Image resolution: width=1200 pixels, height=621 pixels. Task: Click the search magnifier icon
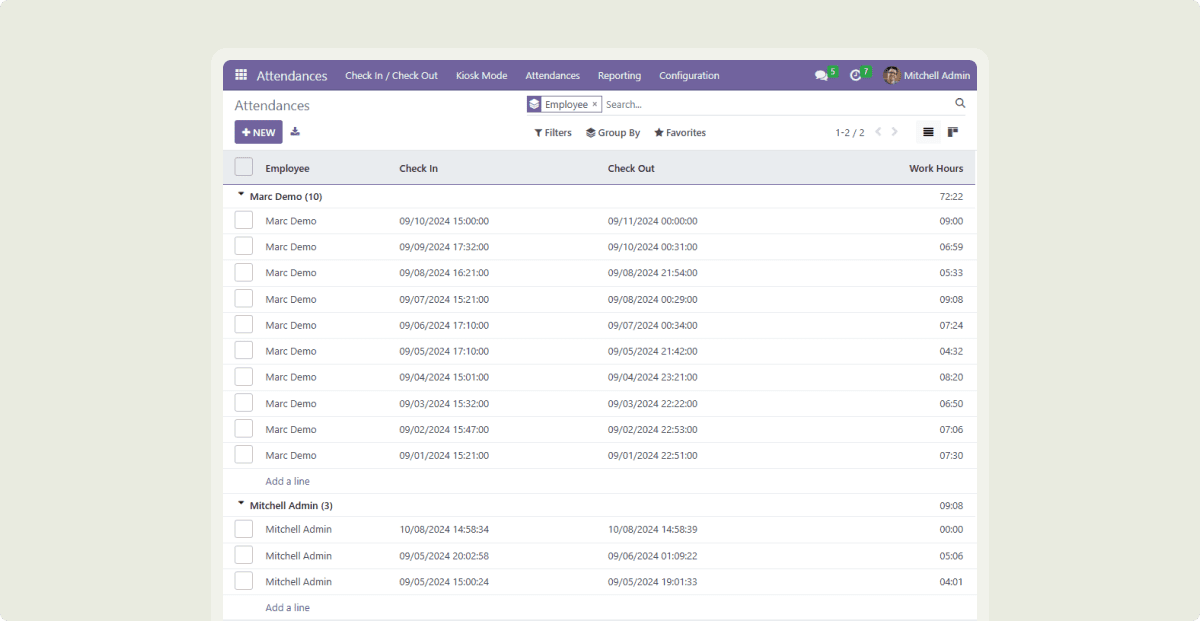coord(960,103)
